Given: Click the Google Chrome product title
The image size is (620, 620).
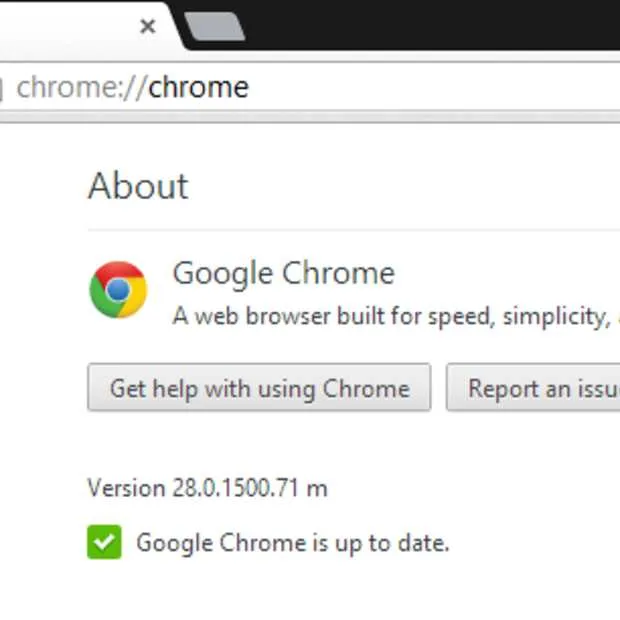Looking at the screenshot, I should pyautogui.click(x=284, y=274).
